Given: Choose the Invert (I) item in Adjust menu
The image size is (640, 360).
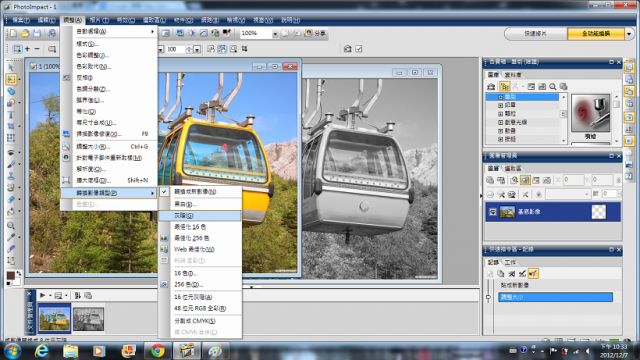Looking at the screenshot, I should [109, 78].
